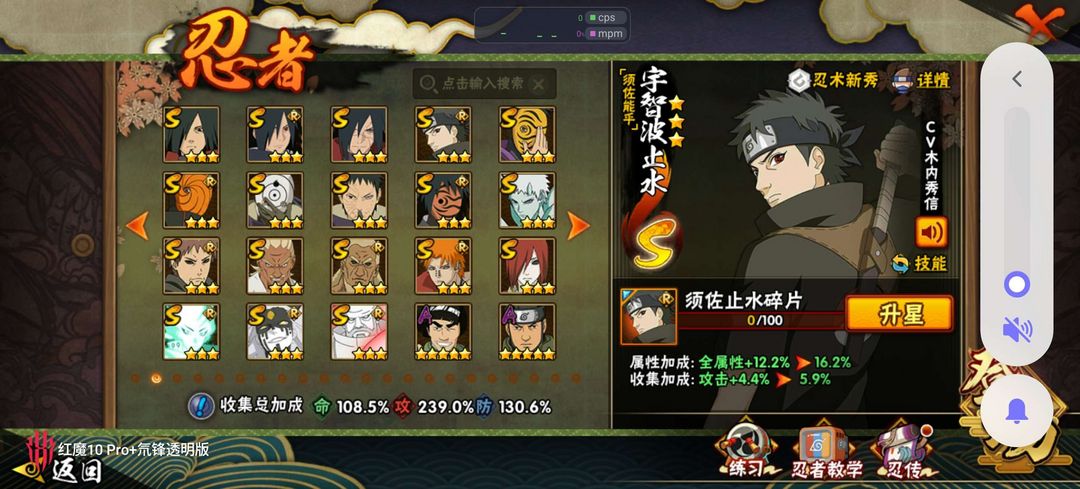This screenshot has height=489, width=1080.
Task: Click 返回 to go back
Action: (x=78, y=471)
